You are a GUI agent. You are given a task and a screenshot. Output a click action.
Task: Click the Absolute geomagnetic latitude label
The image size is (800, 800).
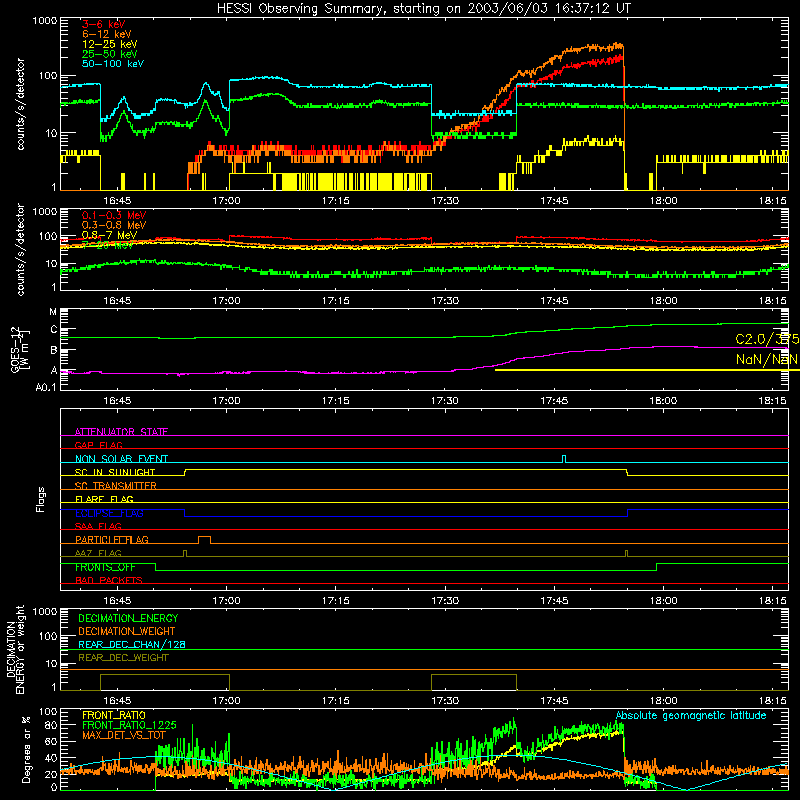691,716
